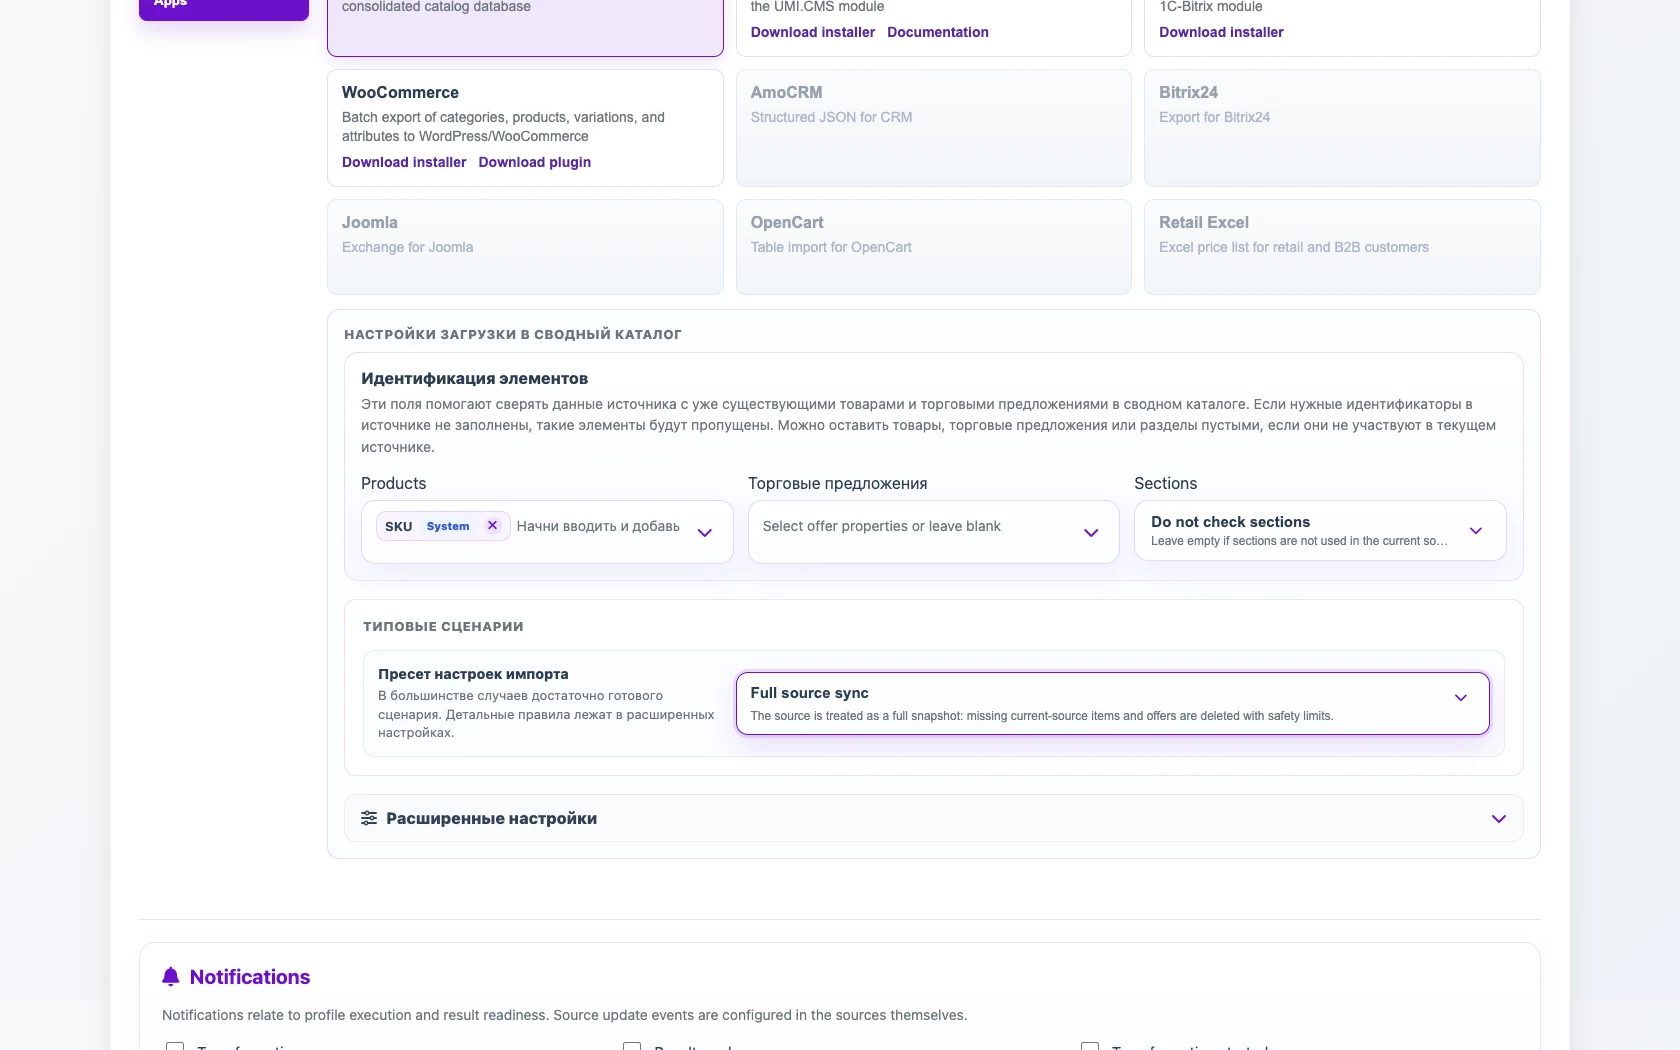Click the Торговые предложения field label
The image size is (1680, 1050).
[837, 483]
